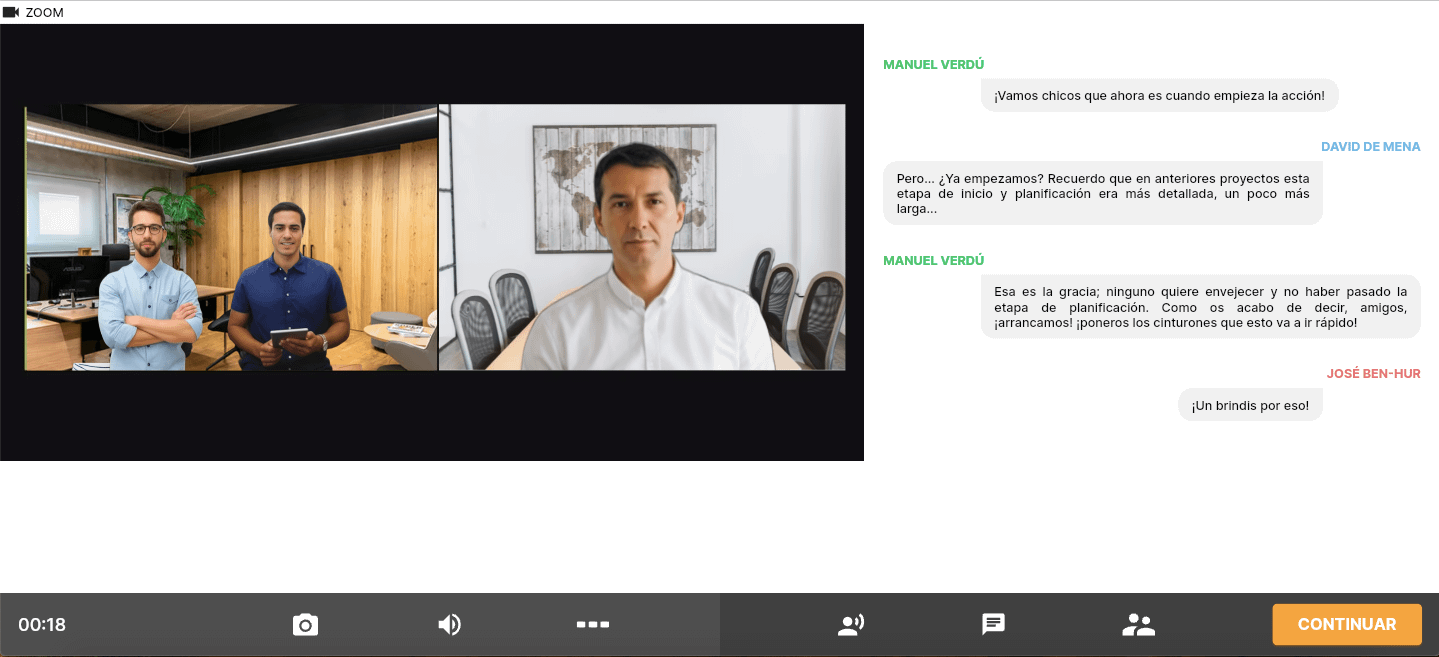1439x657 pixels.
Task: Click the DAVID DE MENA name label
Action: point(1370,147)
